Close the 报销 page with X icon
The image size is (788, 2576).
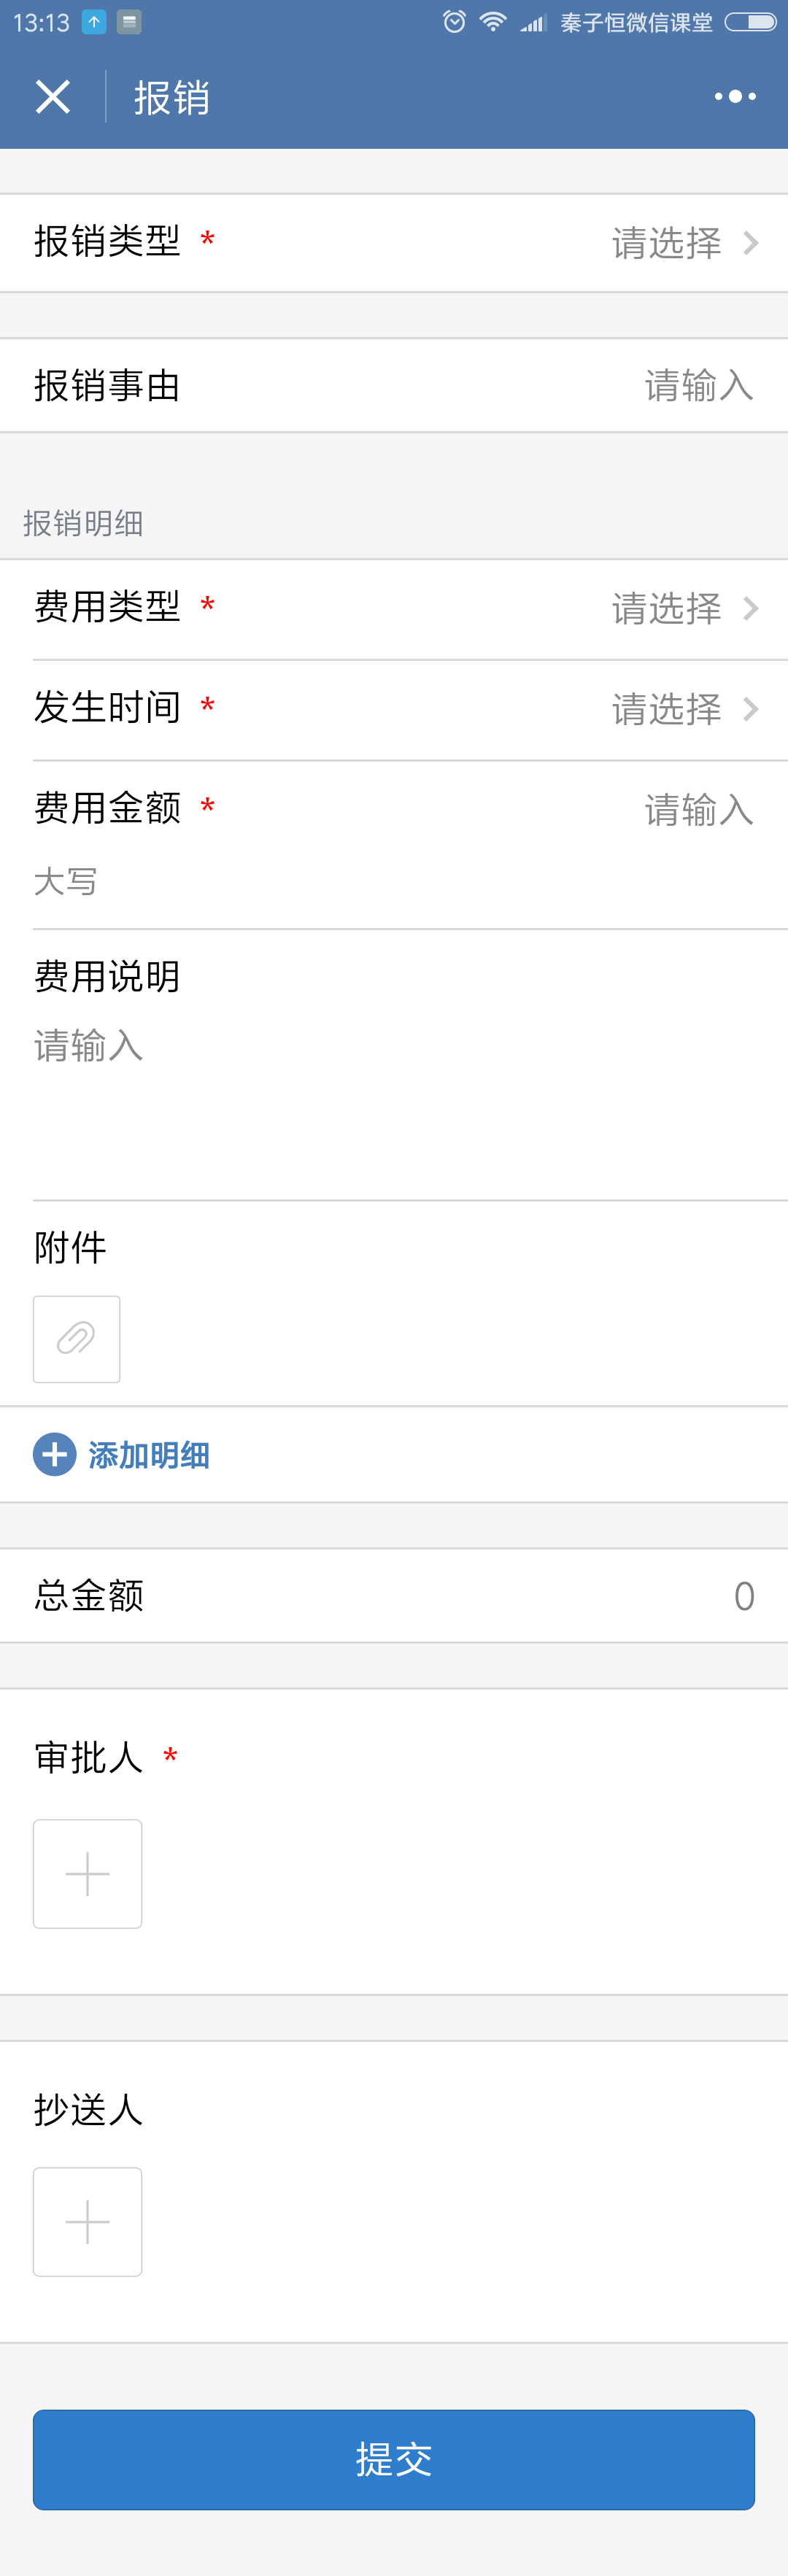(52, 97)
